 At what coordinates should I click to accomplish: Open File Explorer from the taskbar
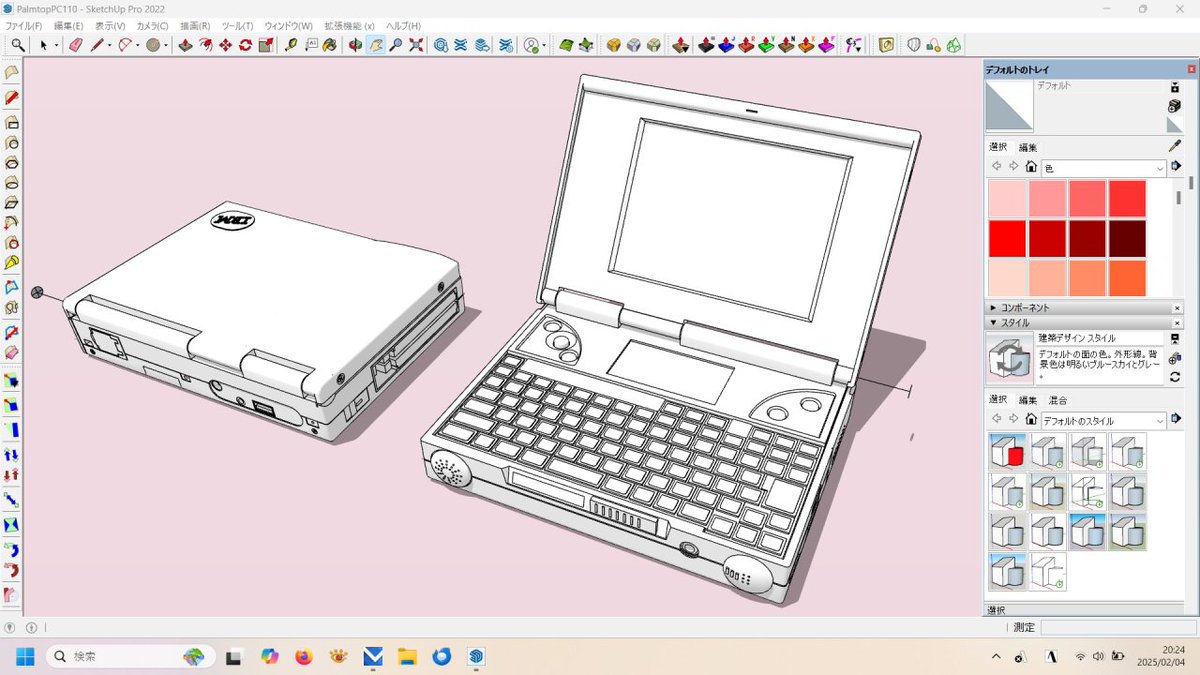point(407,657)
